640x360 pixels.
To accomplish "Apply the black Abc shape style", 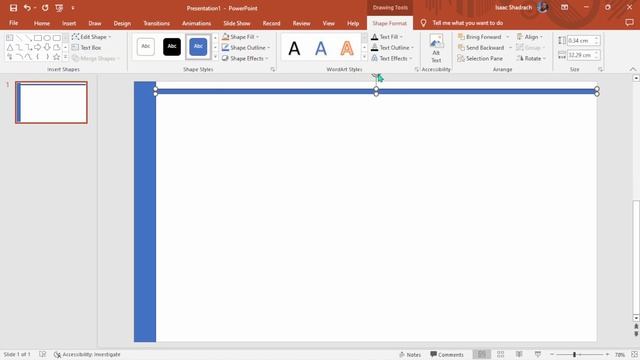I will pos(172,47).
